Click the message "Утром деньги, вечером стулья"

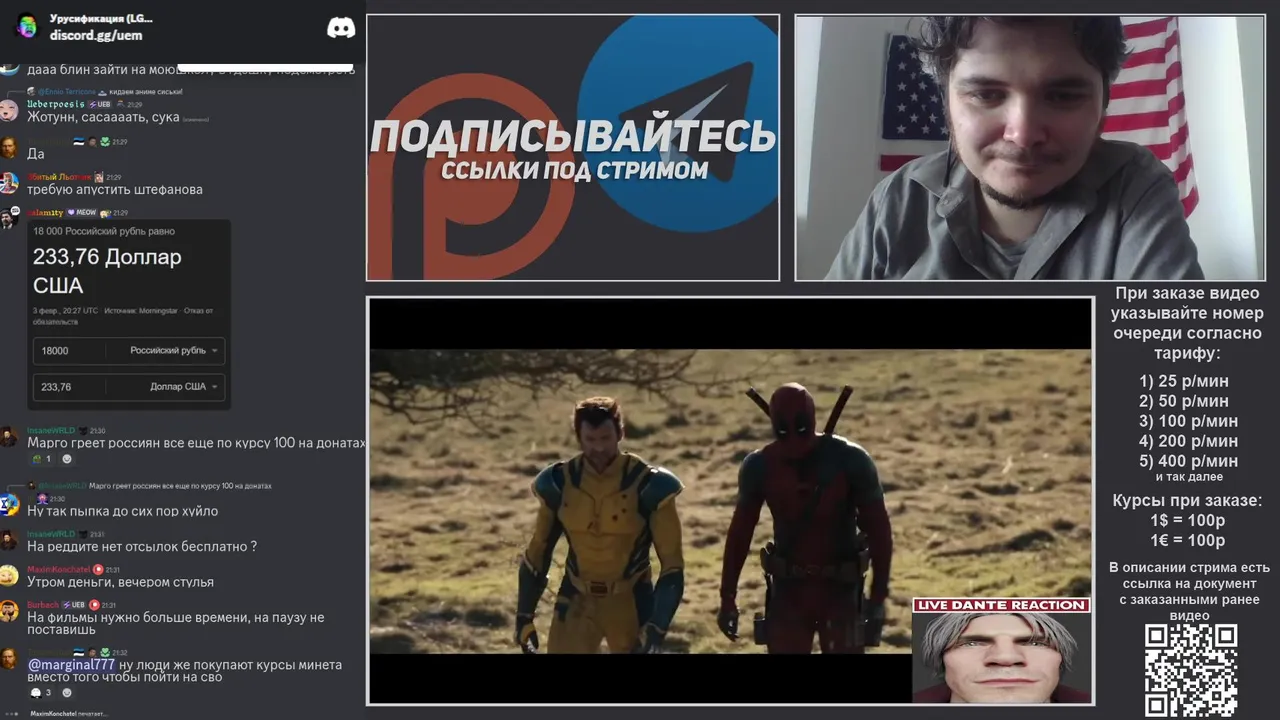point(120,582)
